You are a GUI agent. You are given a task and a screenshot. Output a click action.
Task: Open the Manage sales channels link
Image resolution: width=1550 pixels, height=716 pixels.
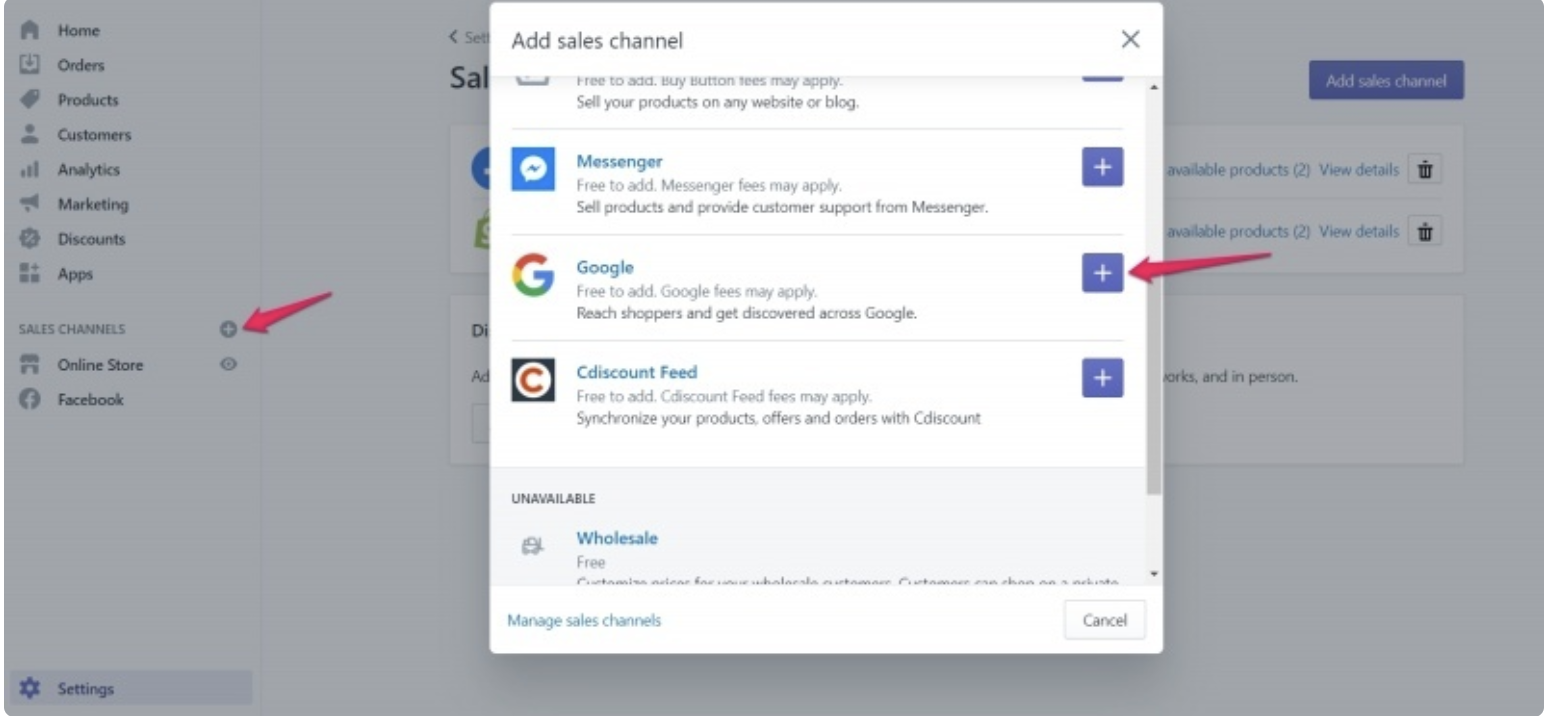coord(584,621)
